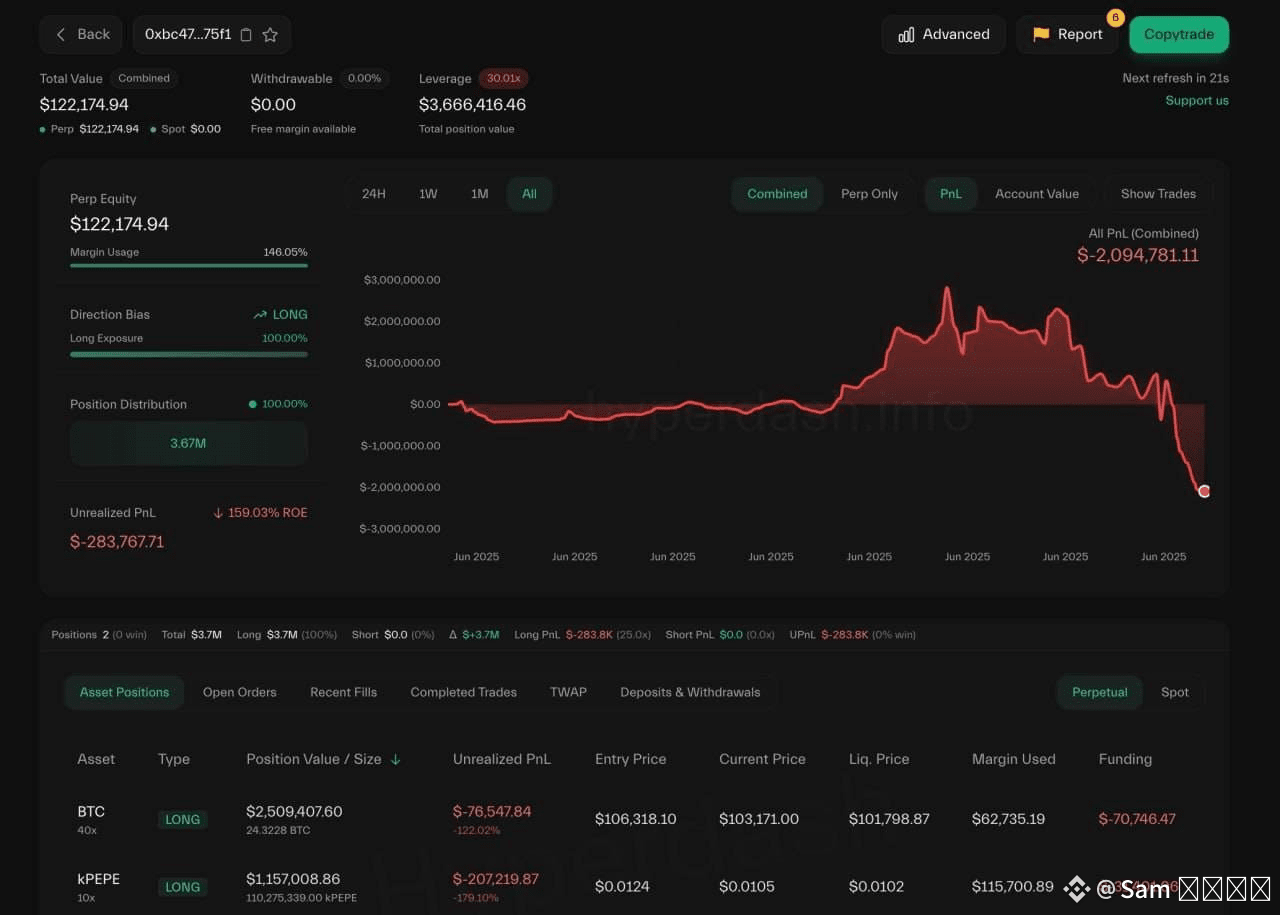Click BTC unrealized PnL $-76,547.84
The height and width of the screenshot is (915, 1280).
coord(492,811)
